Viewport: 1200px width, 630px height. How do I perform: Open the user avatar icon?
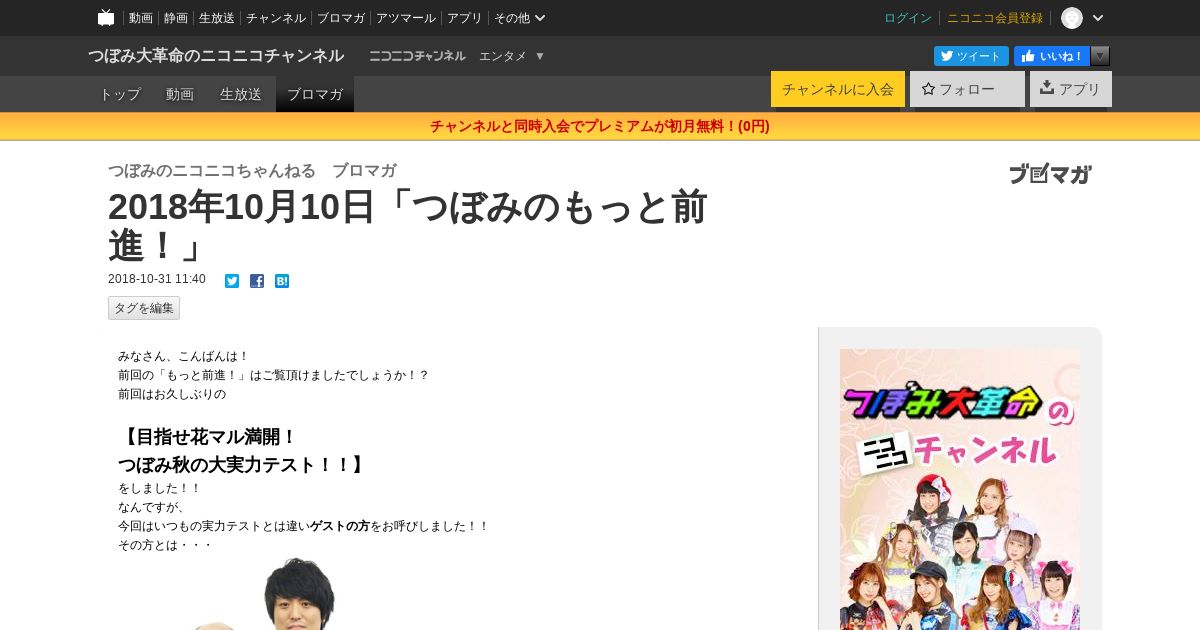[1072, 18]
